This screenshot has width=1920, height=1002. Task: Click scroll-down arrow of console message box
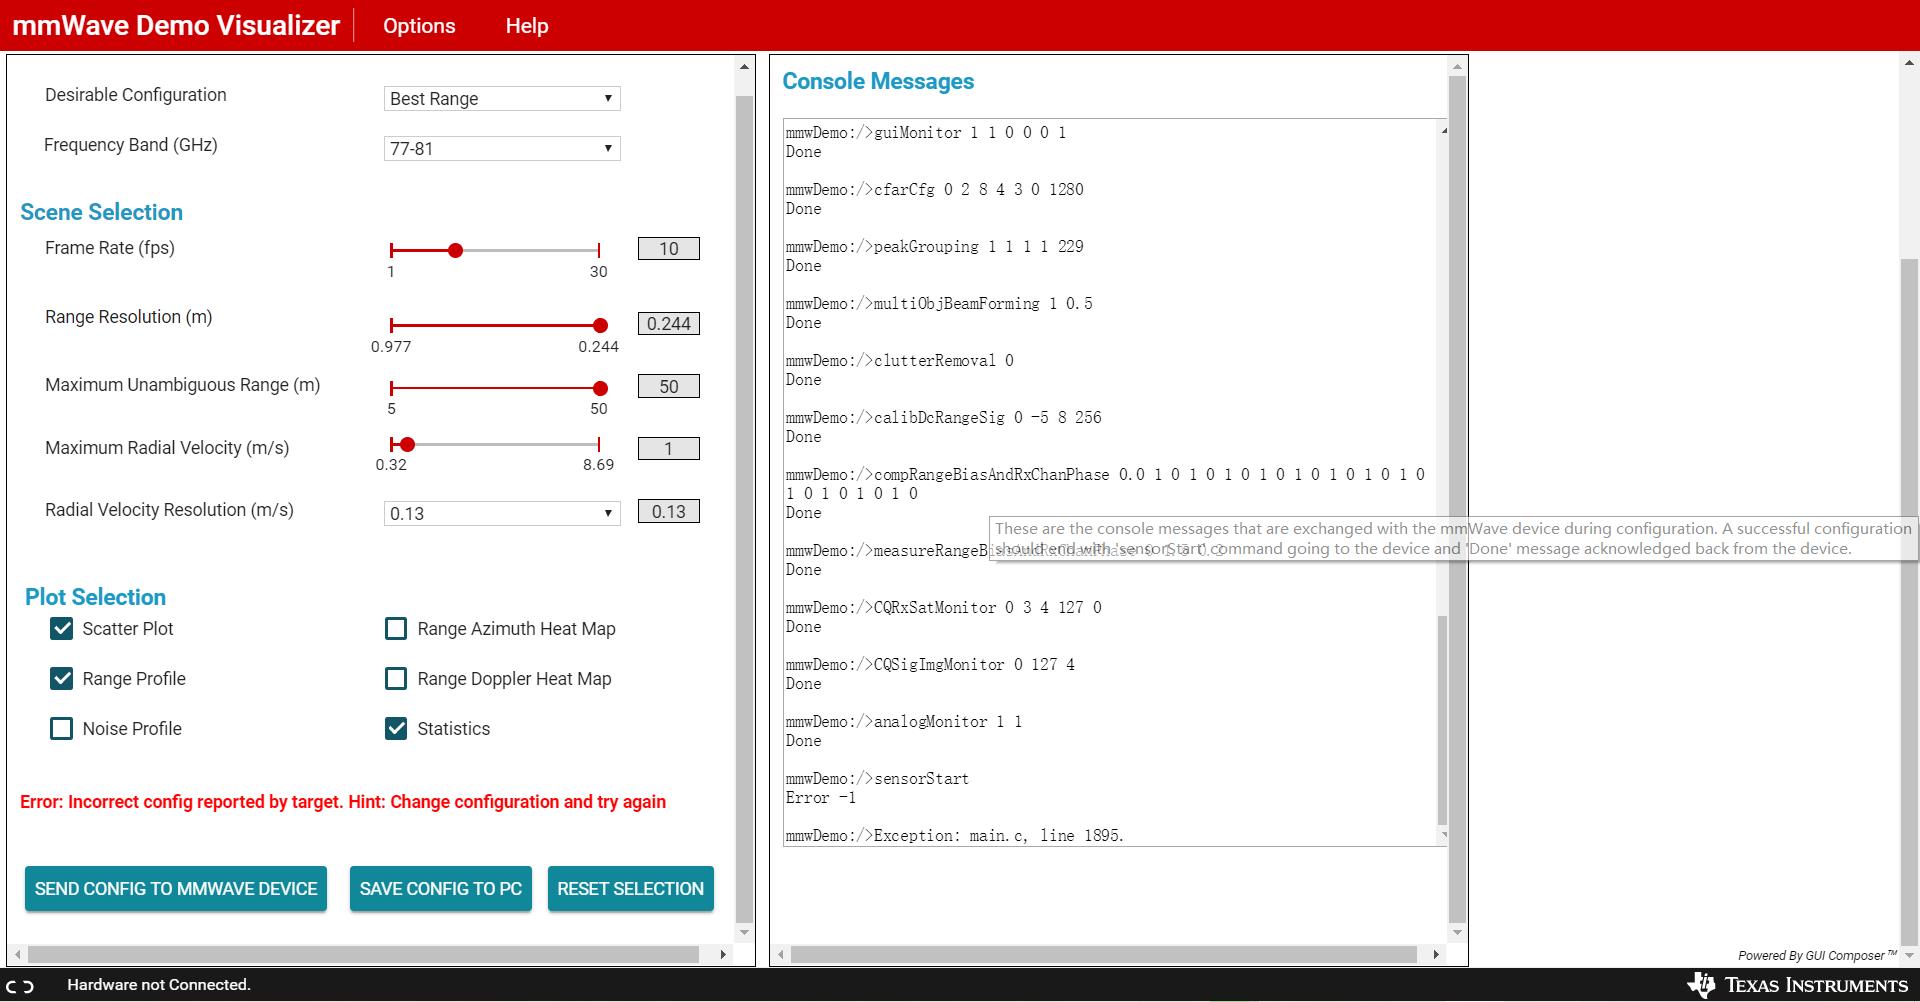(1443, 835)
